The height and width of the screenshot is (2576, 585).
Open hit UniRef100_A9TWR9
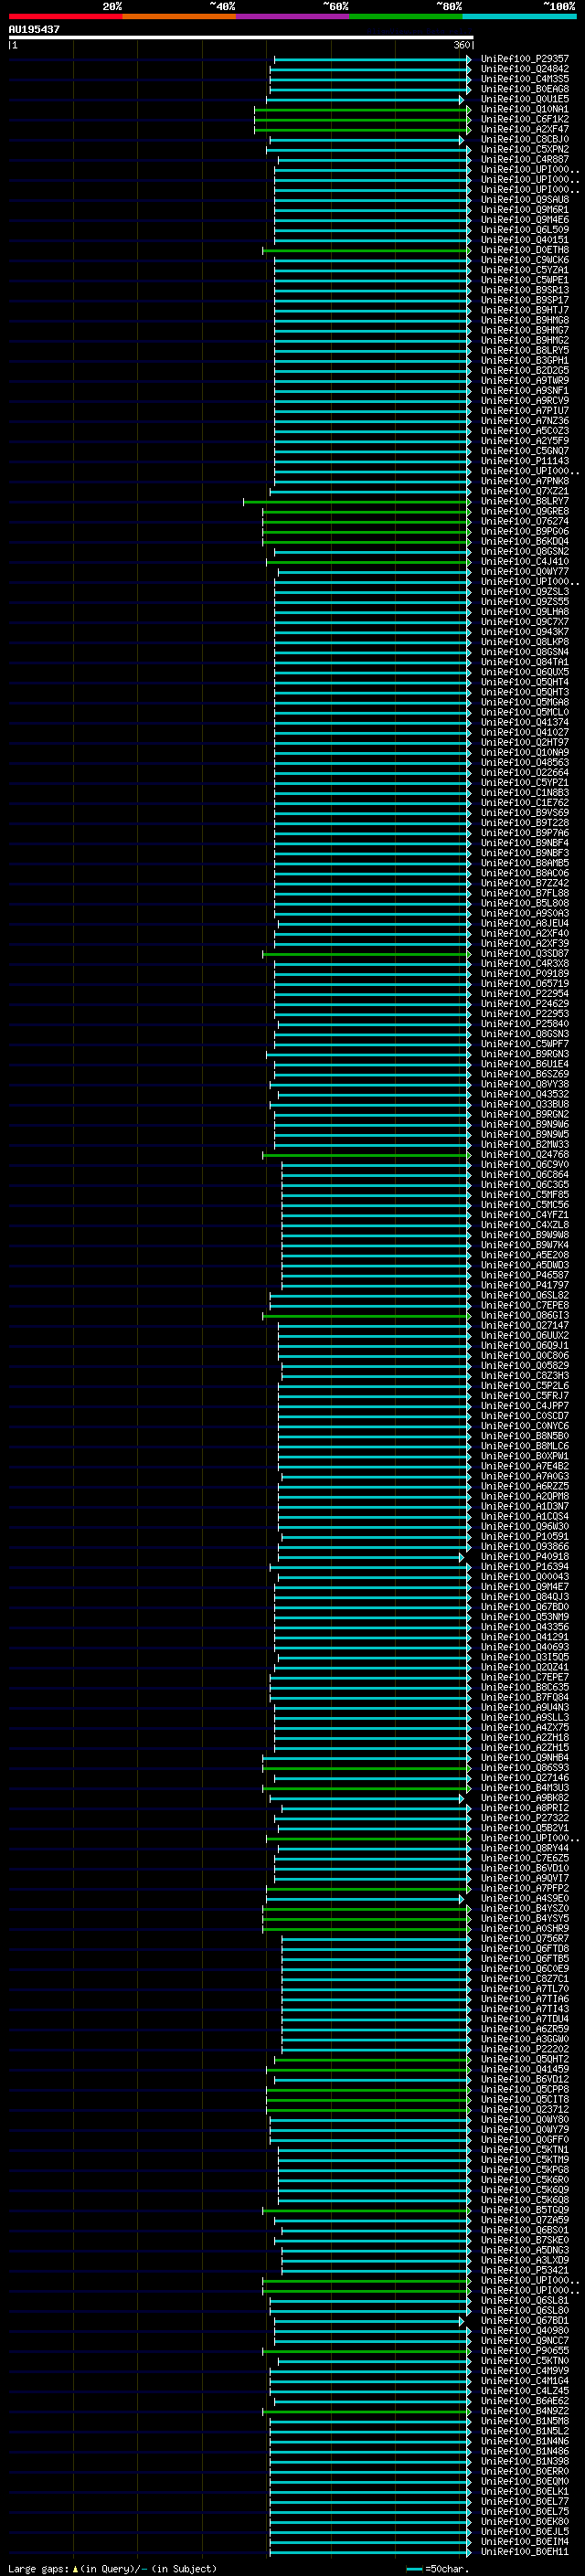tap(525, 381)
